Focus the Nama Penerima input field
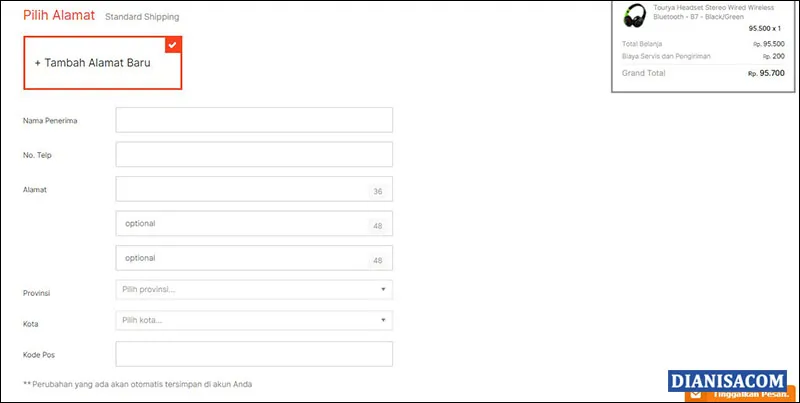The width and height of the screenshot is (800, 403). pos(254,120)
